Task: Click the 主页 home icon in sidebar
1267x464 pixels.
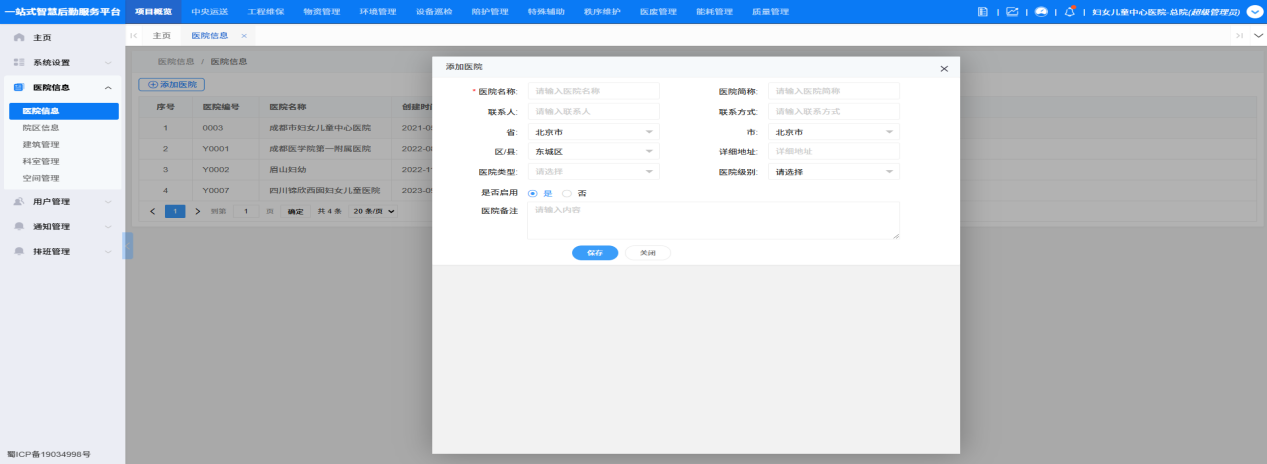Action: (x=19, y=37)
